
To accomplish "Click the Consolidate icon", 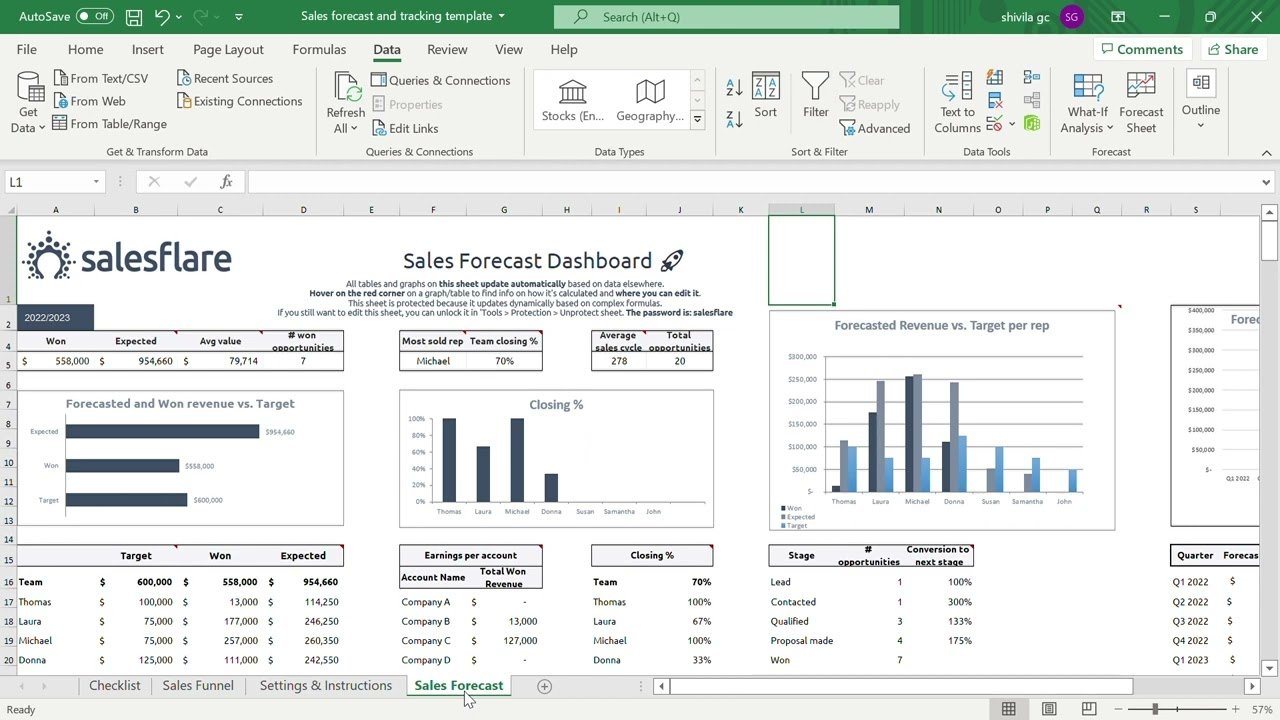I will click(1032, 78).
